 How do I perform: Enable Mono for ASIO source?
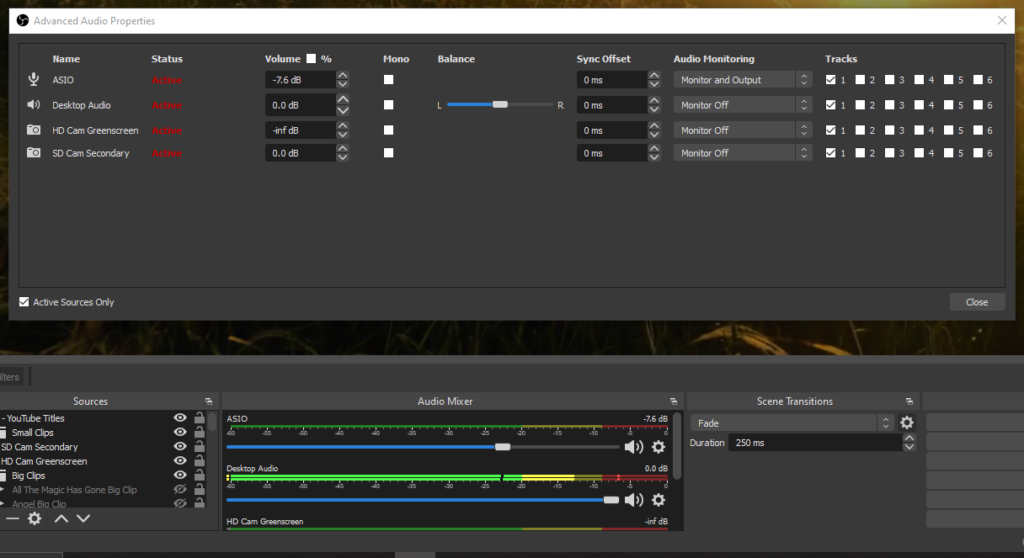(x=389, y=80)
